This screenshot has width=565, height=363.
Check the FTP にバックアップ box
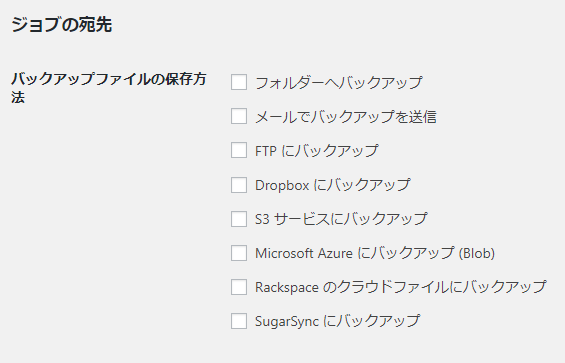pos(239,150)
